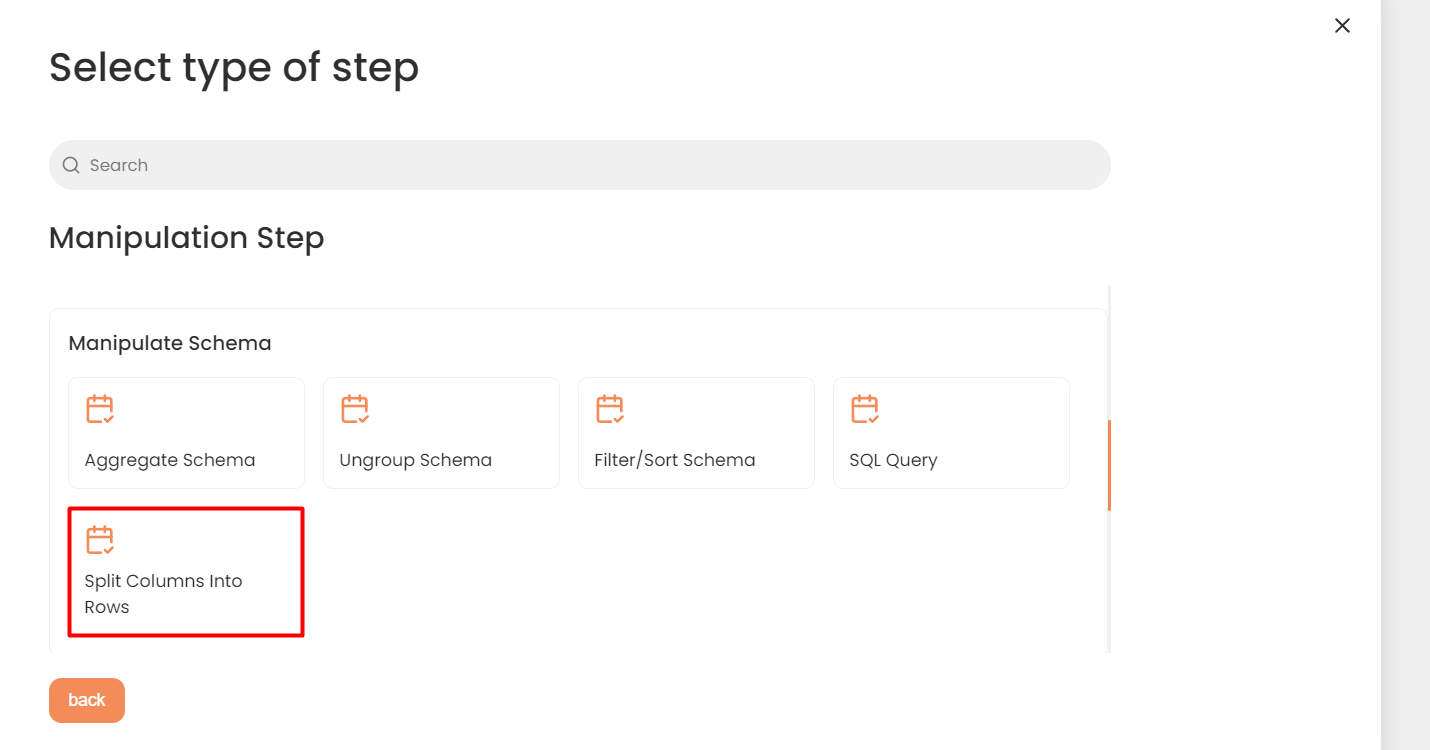The image size is (1430, 750).
Task: Focus the Search input field
Action: [x=580, y=165]
